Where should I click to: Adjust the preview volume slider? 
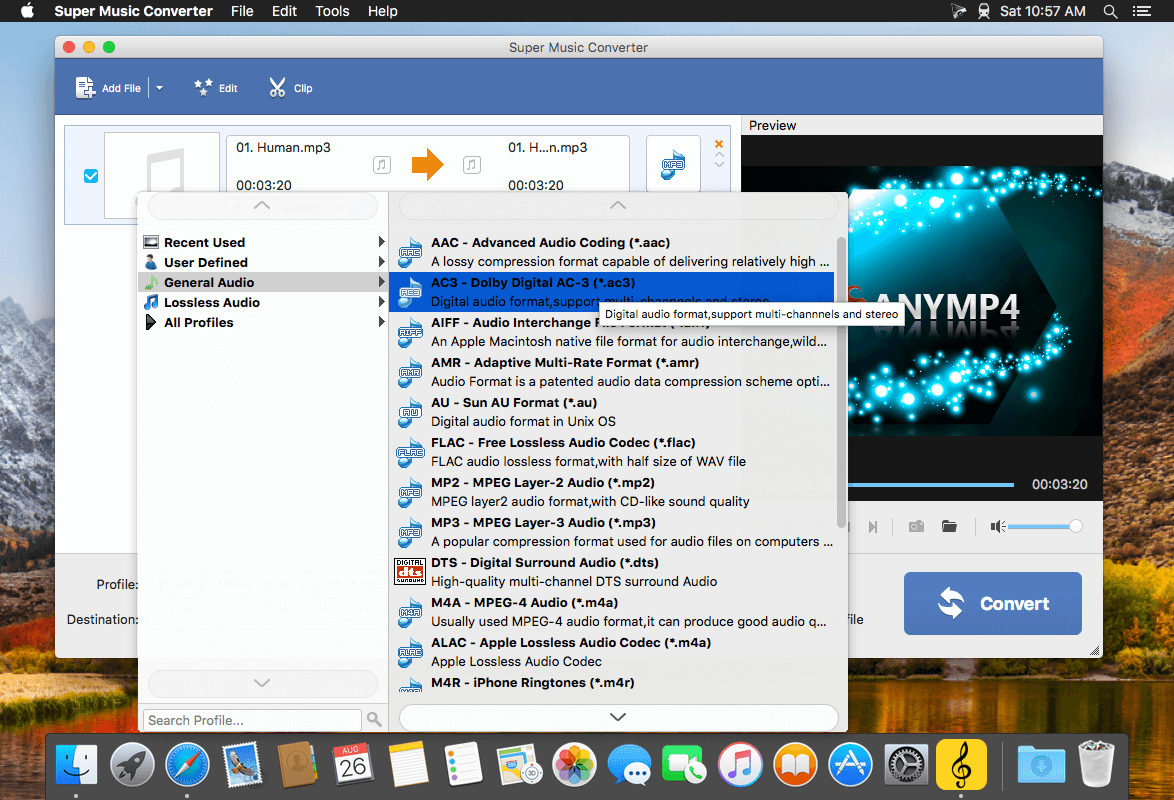click(x=1044, y=527)
